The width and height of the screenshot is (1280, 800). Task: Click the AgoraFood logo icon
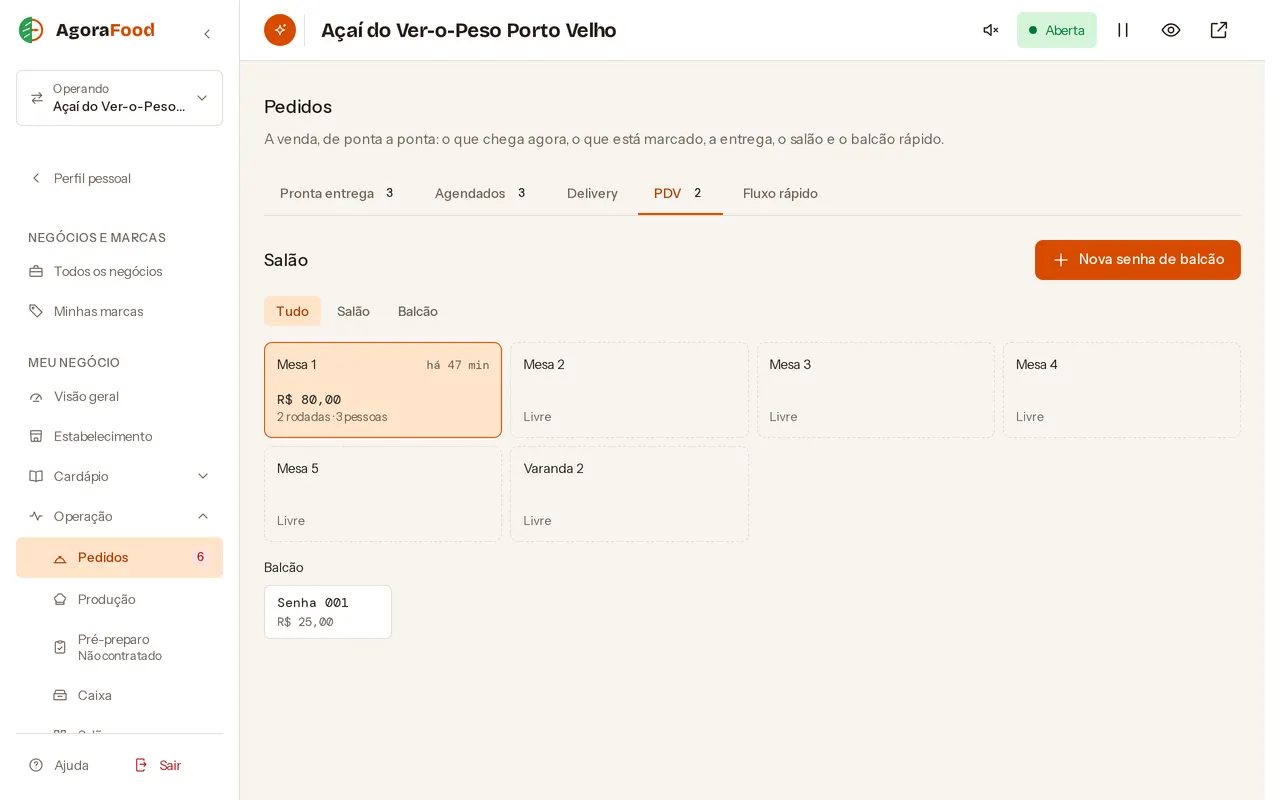[x=31, y=30]
